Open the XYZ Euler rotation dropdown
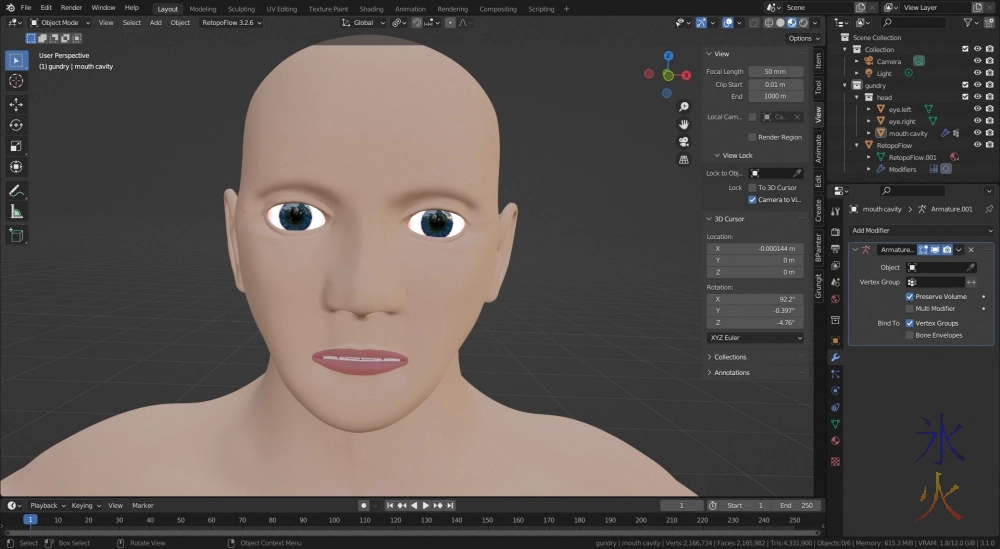The image size is (1000, 549). point(755,338)
